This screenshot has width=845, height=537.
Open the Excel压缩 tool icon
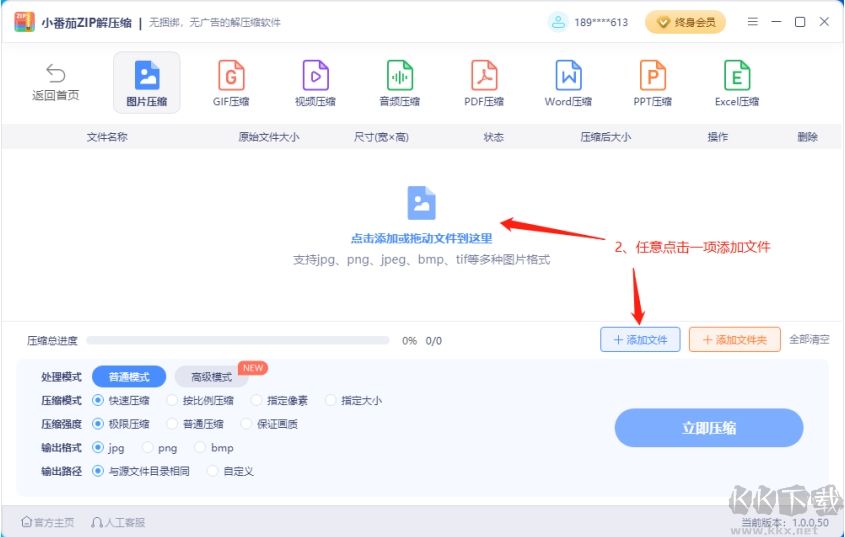point(737,75)
